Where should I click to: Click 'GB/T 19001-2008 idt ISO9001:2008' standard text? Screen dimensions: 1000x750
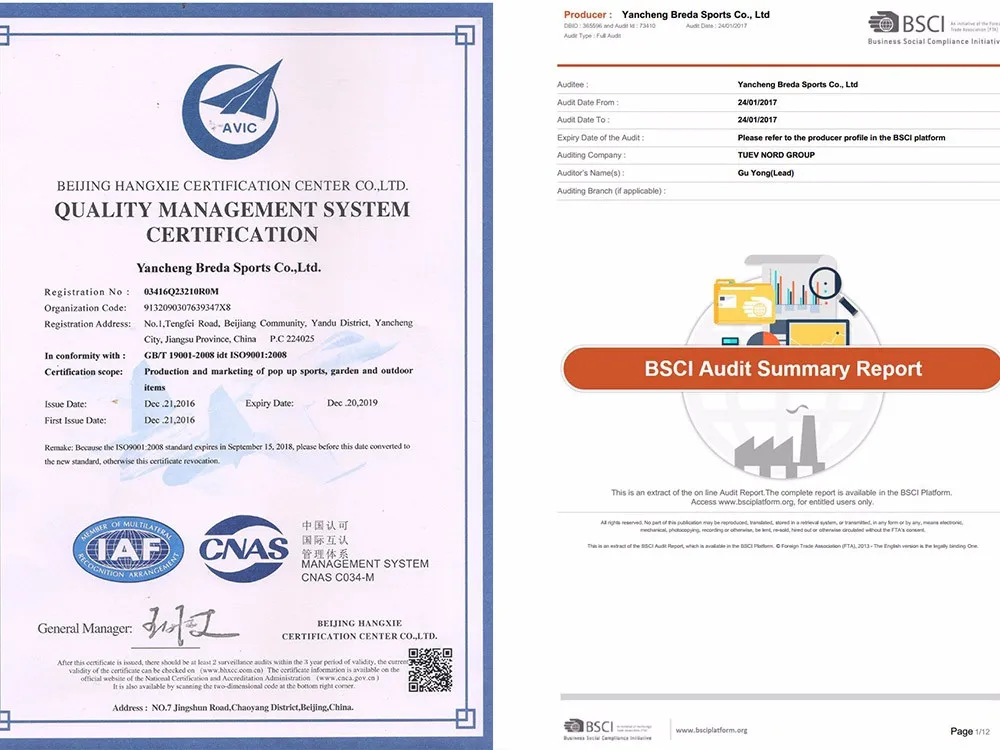(215, 355)
